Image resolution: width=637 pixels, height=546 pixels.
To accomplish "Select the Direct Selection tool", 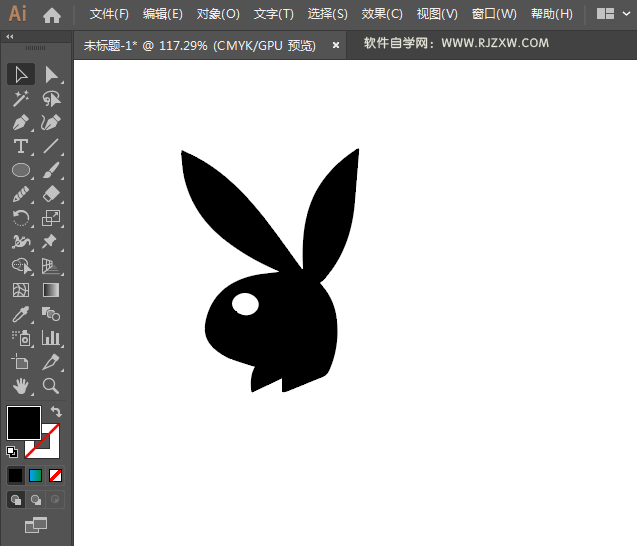I will pos(51,74).
